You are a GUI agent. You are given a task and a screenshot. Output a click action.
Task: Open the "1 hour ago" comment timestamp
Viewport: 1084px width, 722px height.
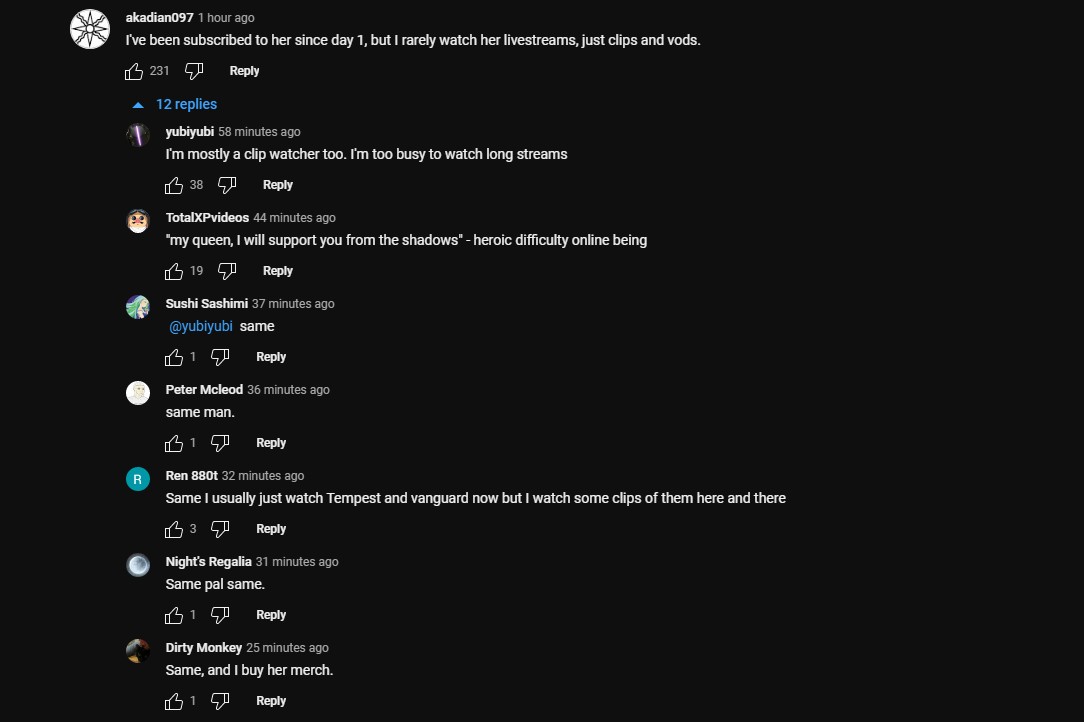(x=226, y=18)
